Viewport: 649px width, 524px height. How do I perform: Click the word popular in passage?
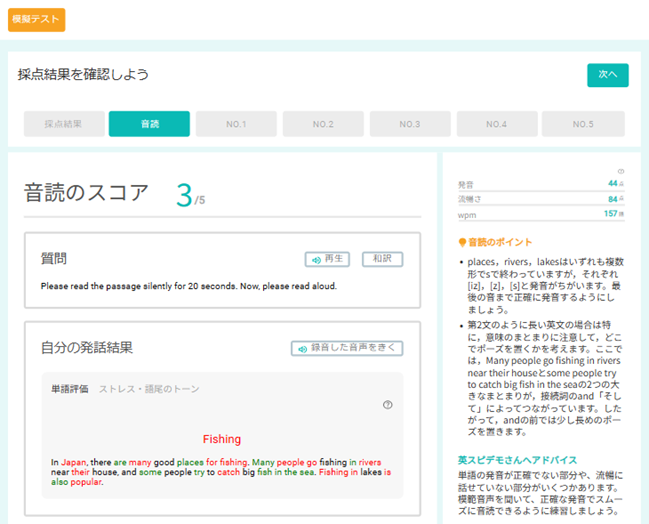[86, 482]
